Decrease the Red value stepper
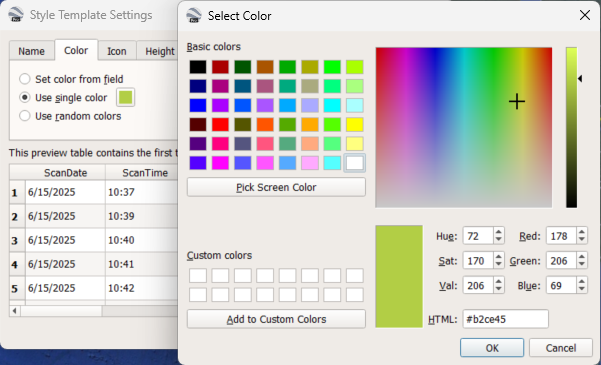The height and width of the screenshot is (365, 601). pyautogui.click(x=582, y=239)
